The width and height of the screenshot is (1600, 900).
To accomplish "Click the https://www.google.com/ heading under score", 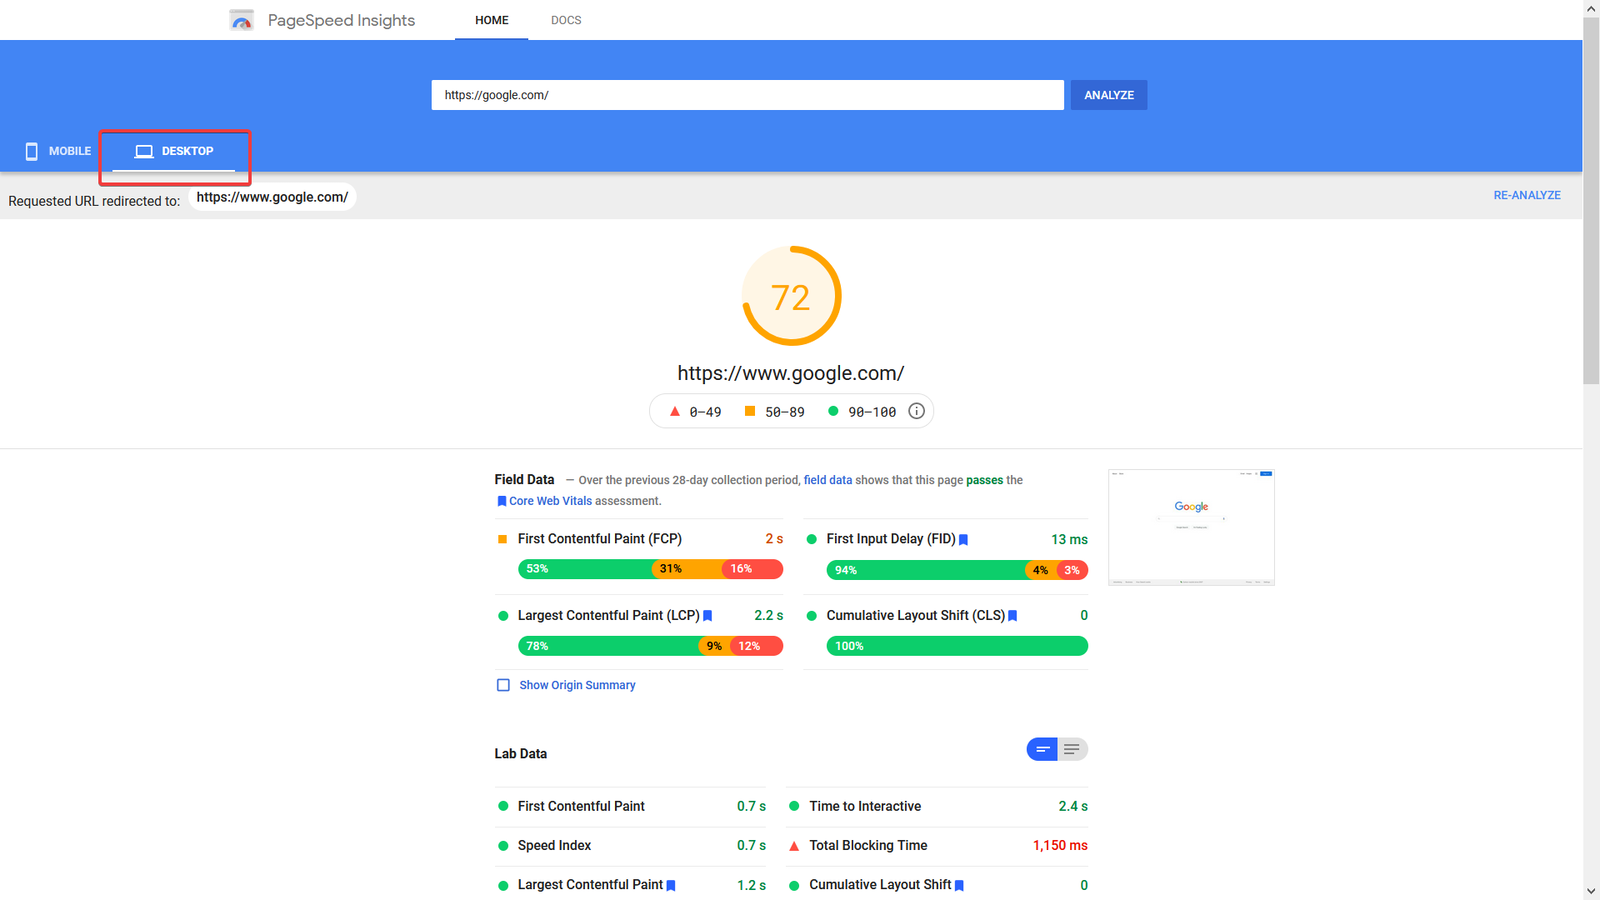I will click(791, 373).
